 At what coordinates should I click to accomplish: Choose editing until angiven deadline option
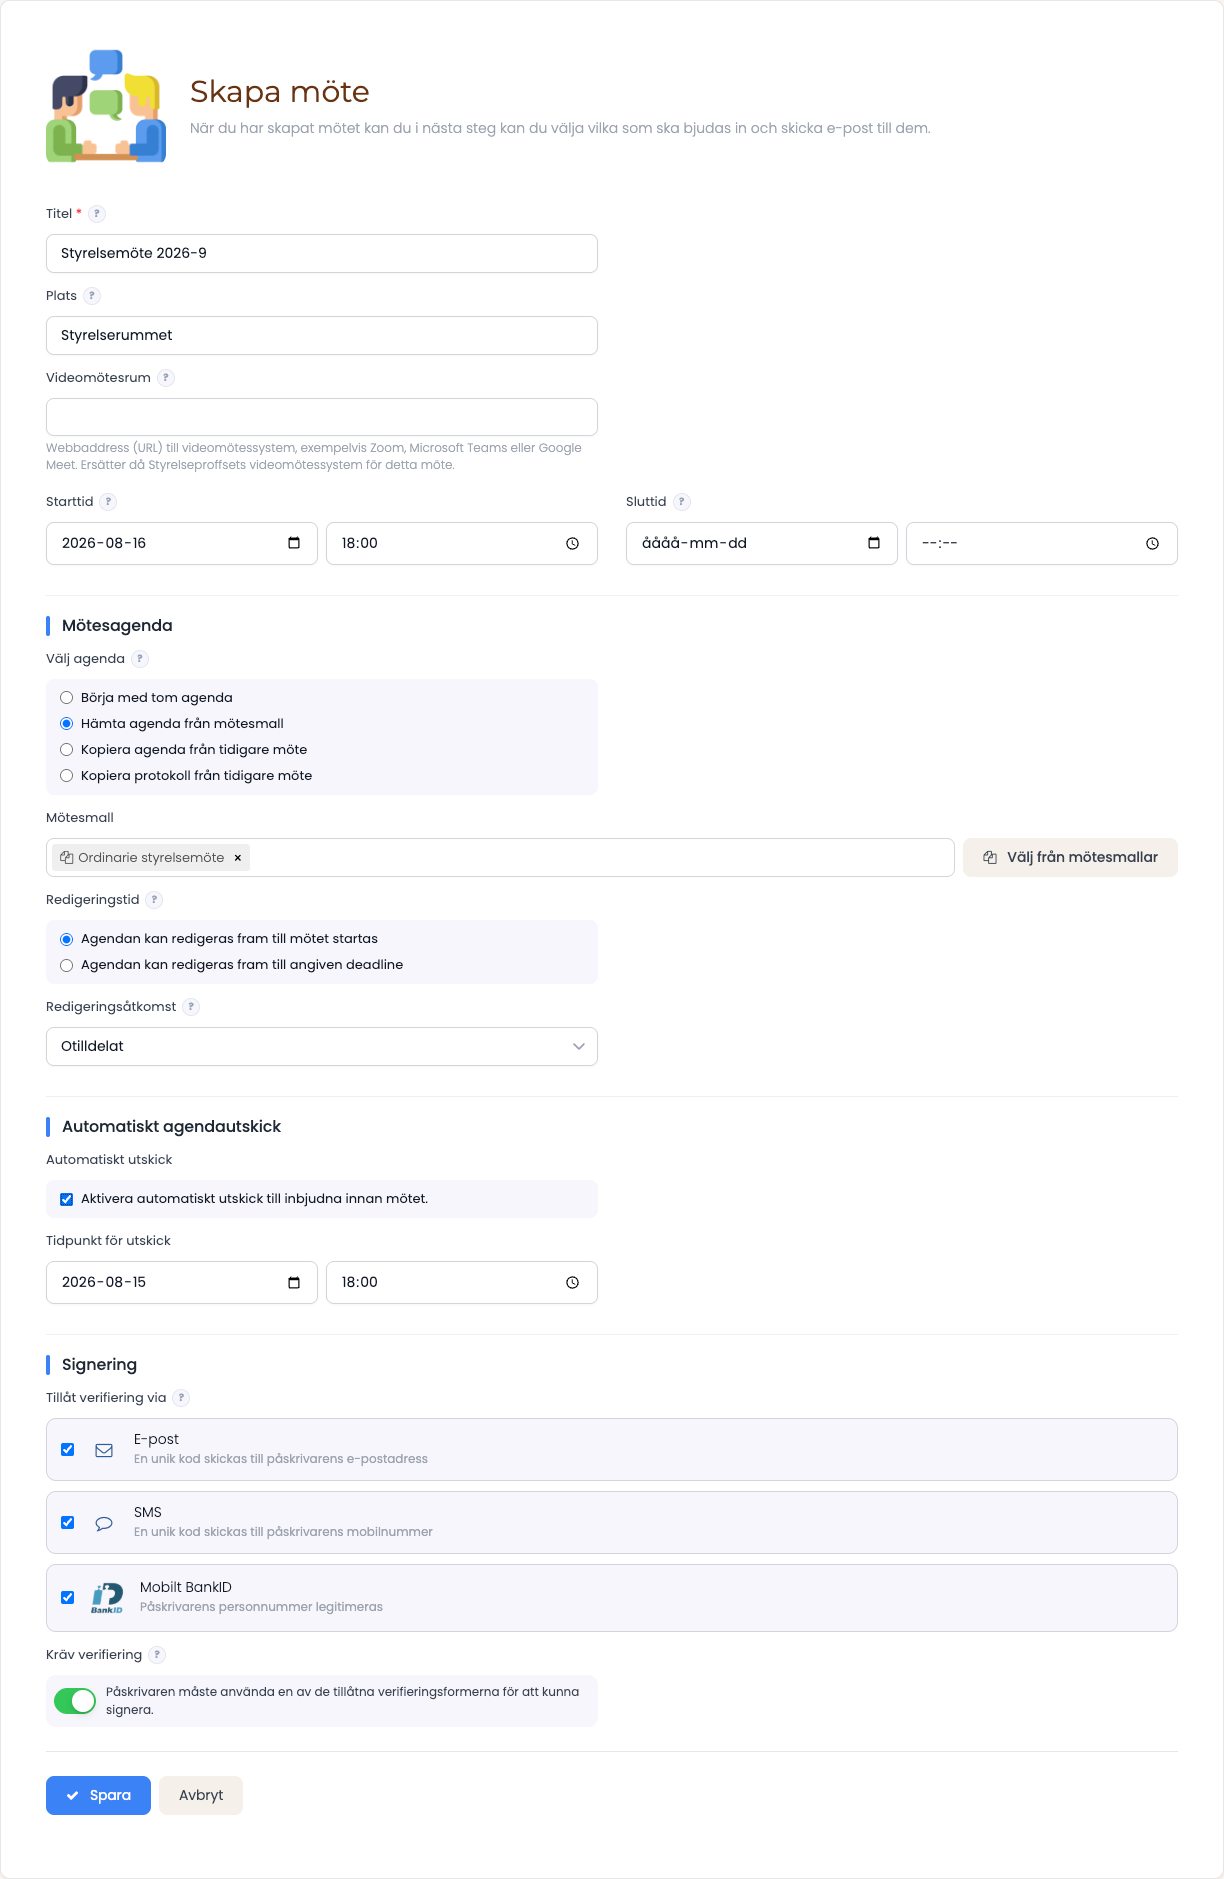pos(67,965)
